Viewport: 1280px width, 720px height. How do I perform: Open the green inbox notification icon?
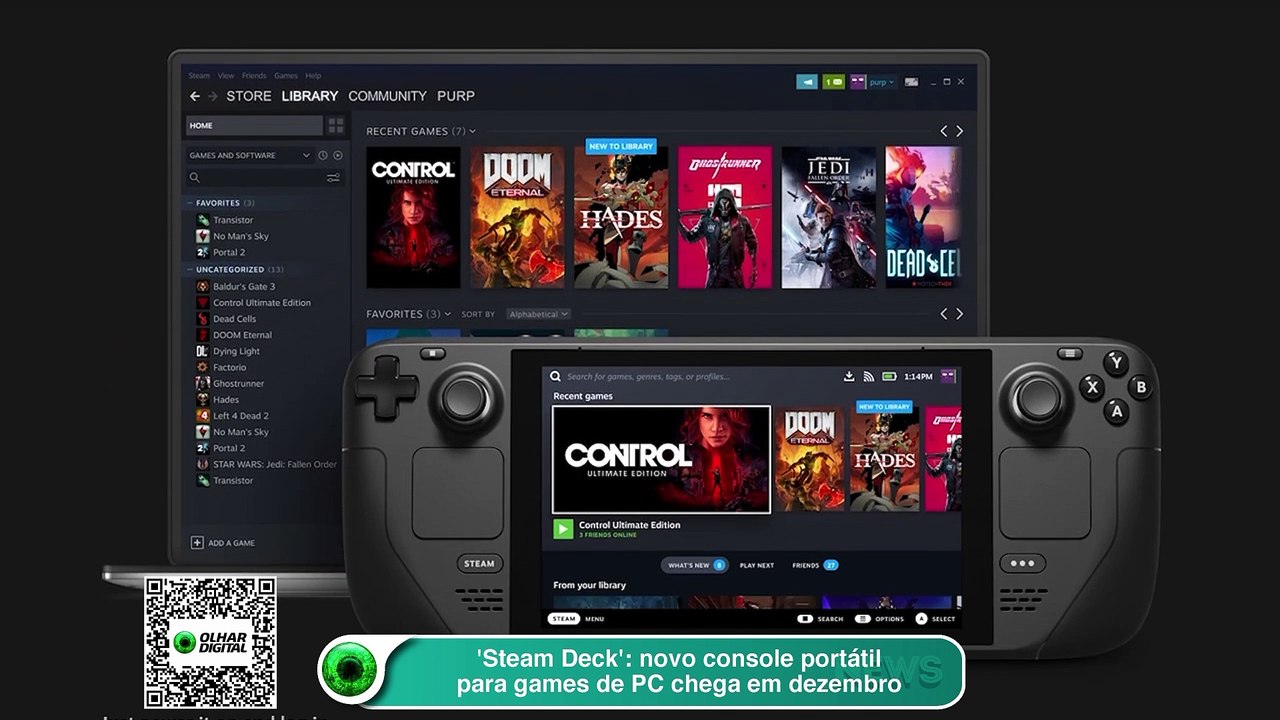click(x=834, y=82)
